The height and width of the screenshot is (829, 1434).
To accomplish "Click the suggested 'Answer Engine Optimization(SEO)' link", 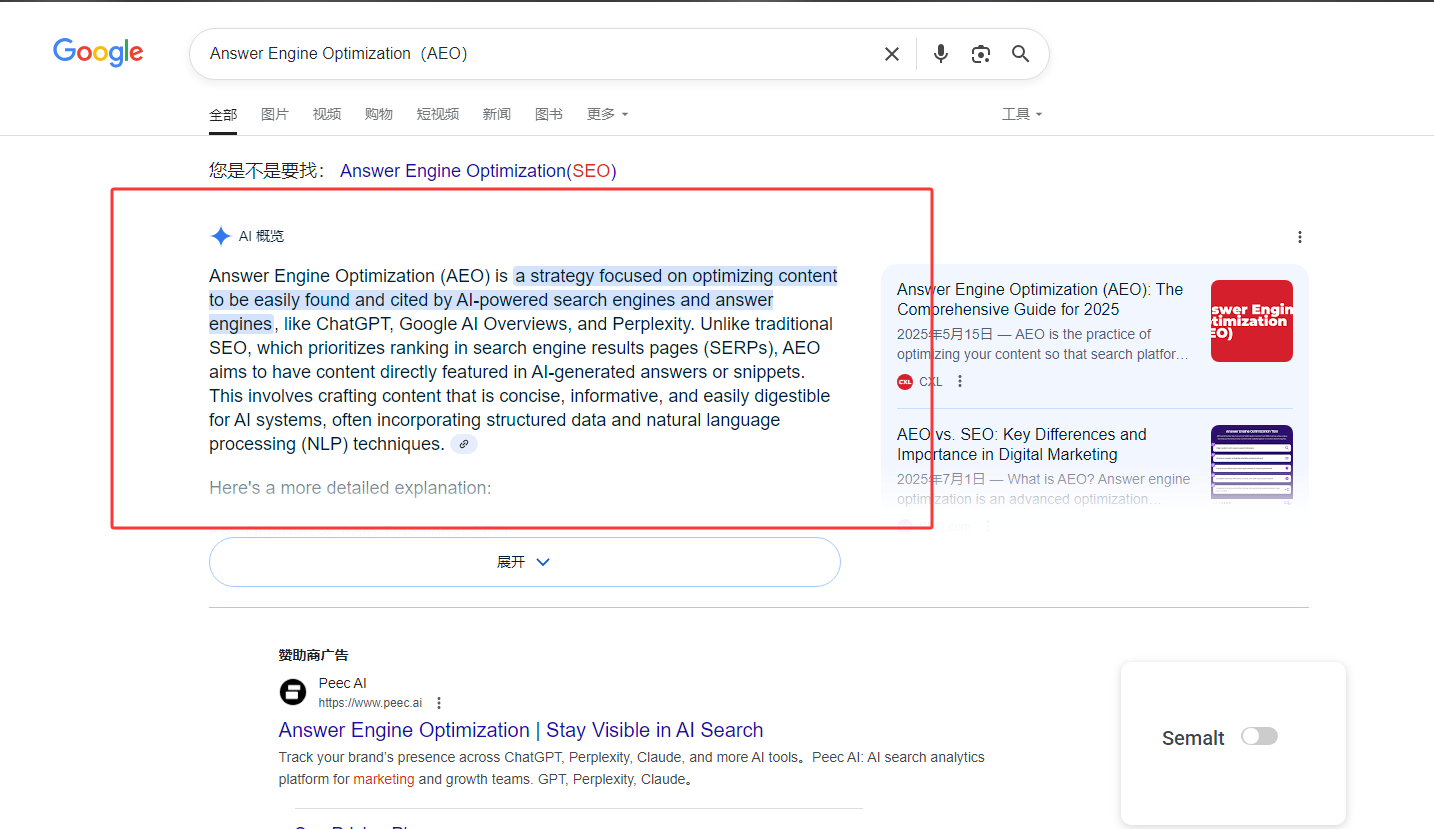I will coord(478,171).
